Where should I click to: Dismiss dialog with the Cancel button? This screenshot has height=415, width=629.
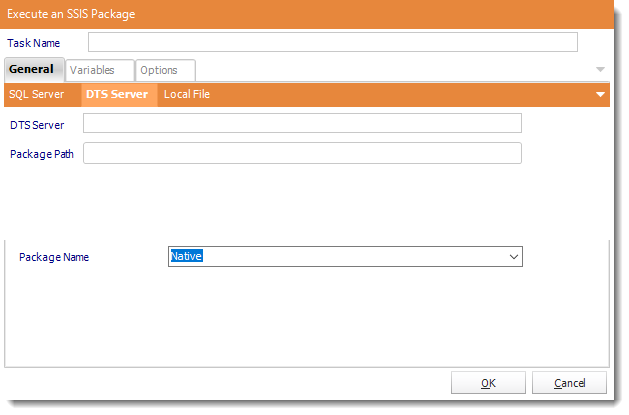point(569,383)
